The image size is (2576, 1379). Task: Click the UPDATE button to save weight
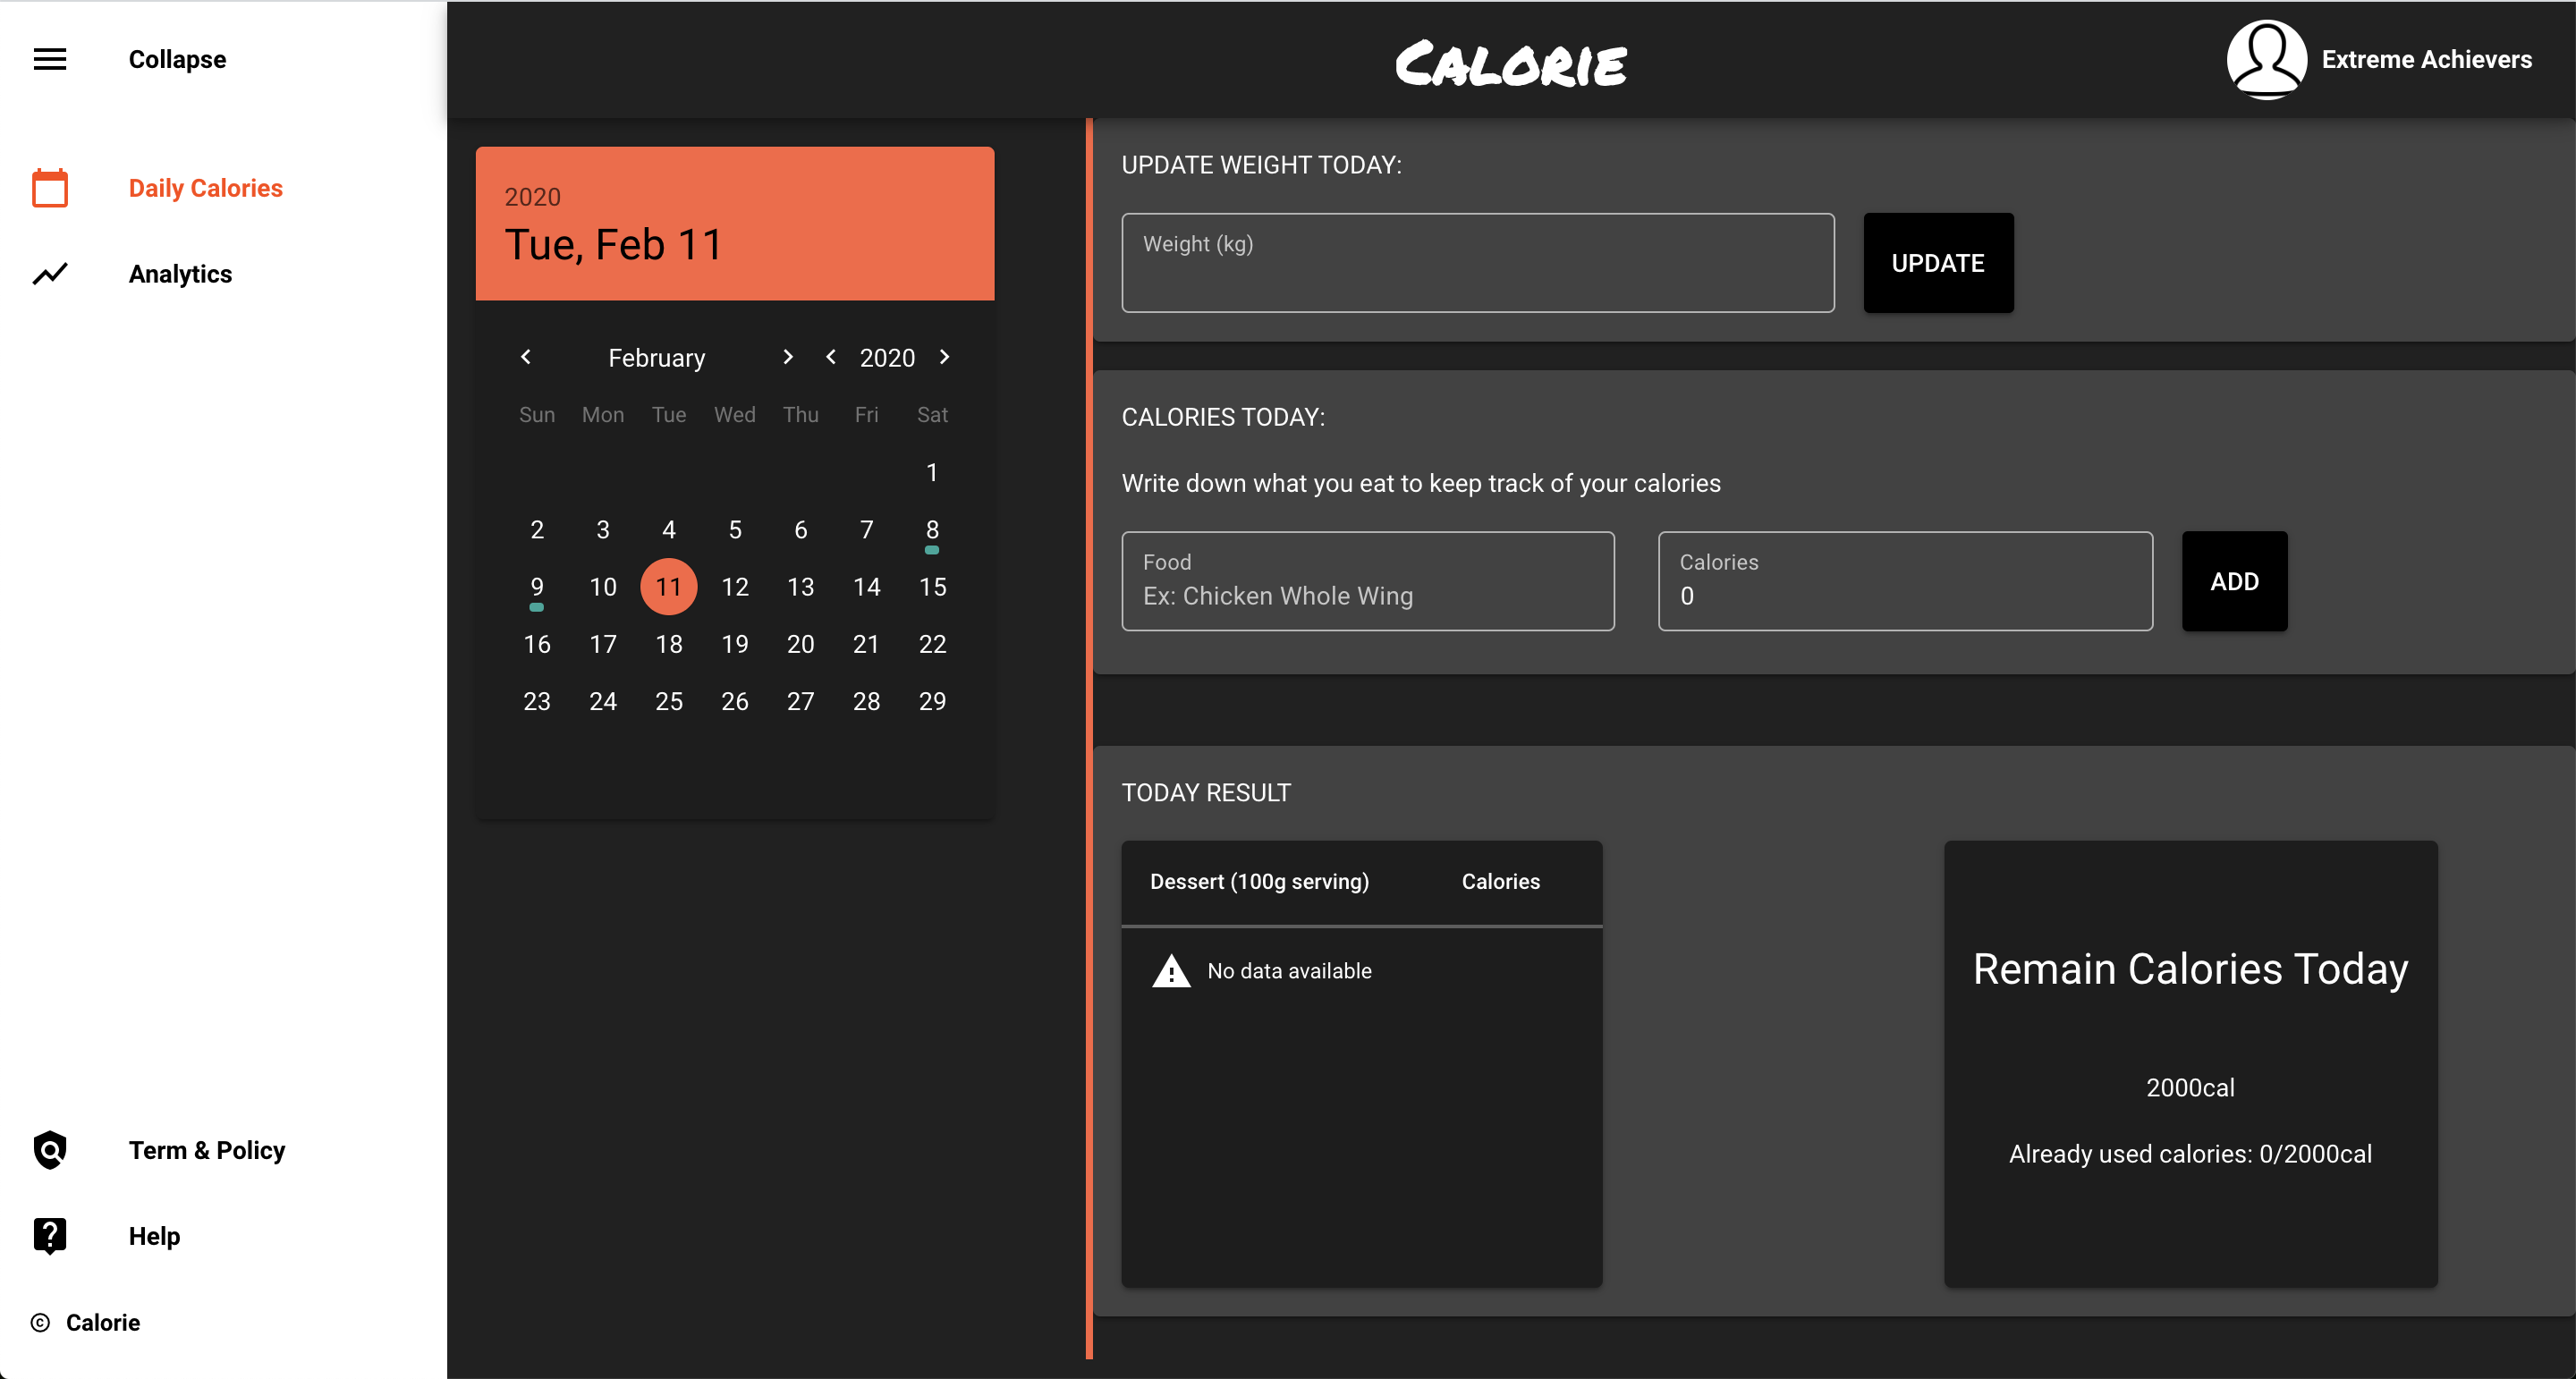tap(1938, 263)
